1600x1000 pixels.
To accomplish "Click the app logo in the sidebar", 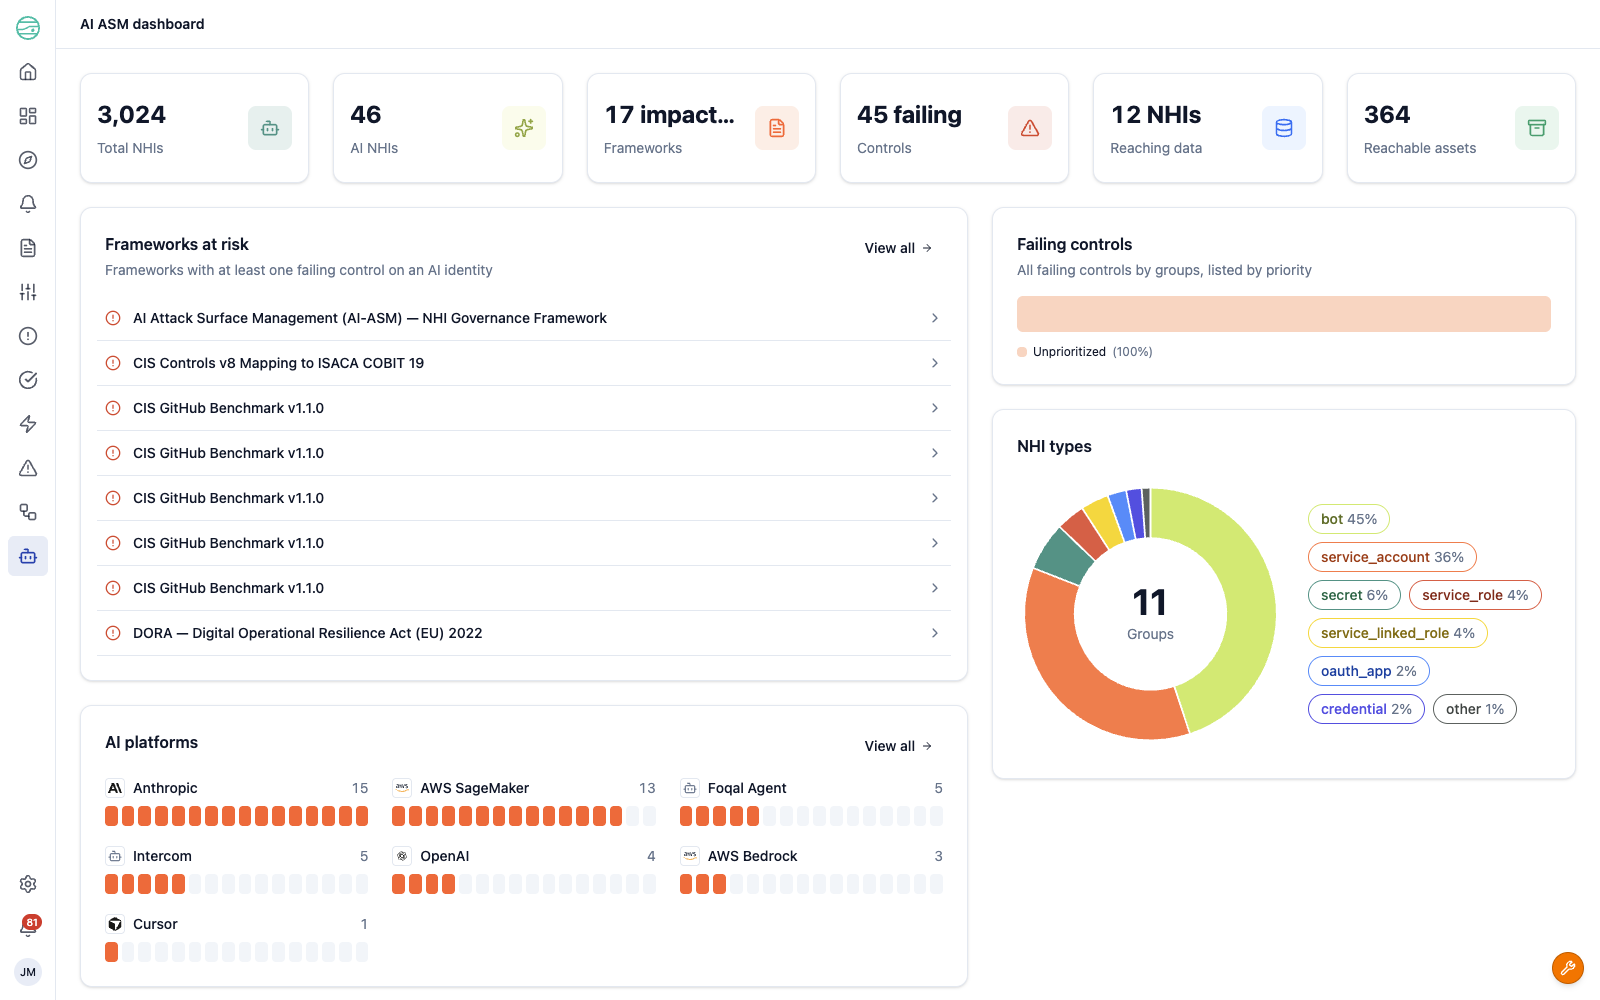I will pos(28,28).
